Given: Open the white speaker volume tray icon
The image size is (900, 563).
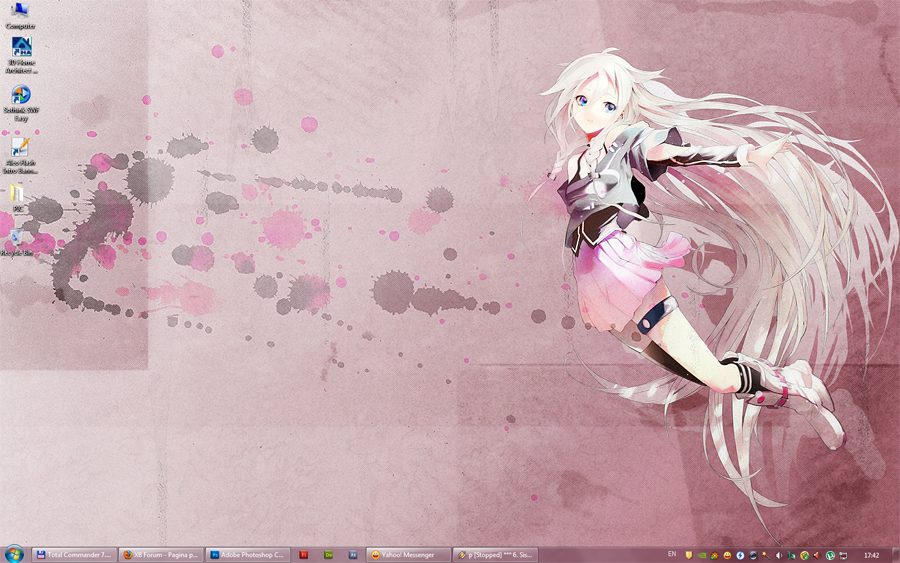Looking at the screenshot, I should point(779,556).
